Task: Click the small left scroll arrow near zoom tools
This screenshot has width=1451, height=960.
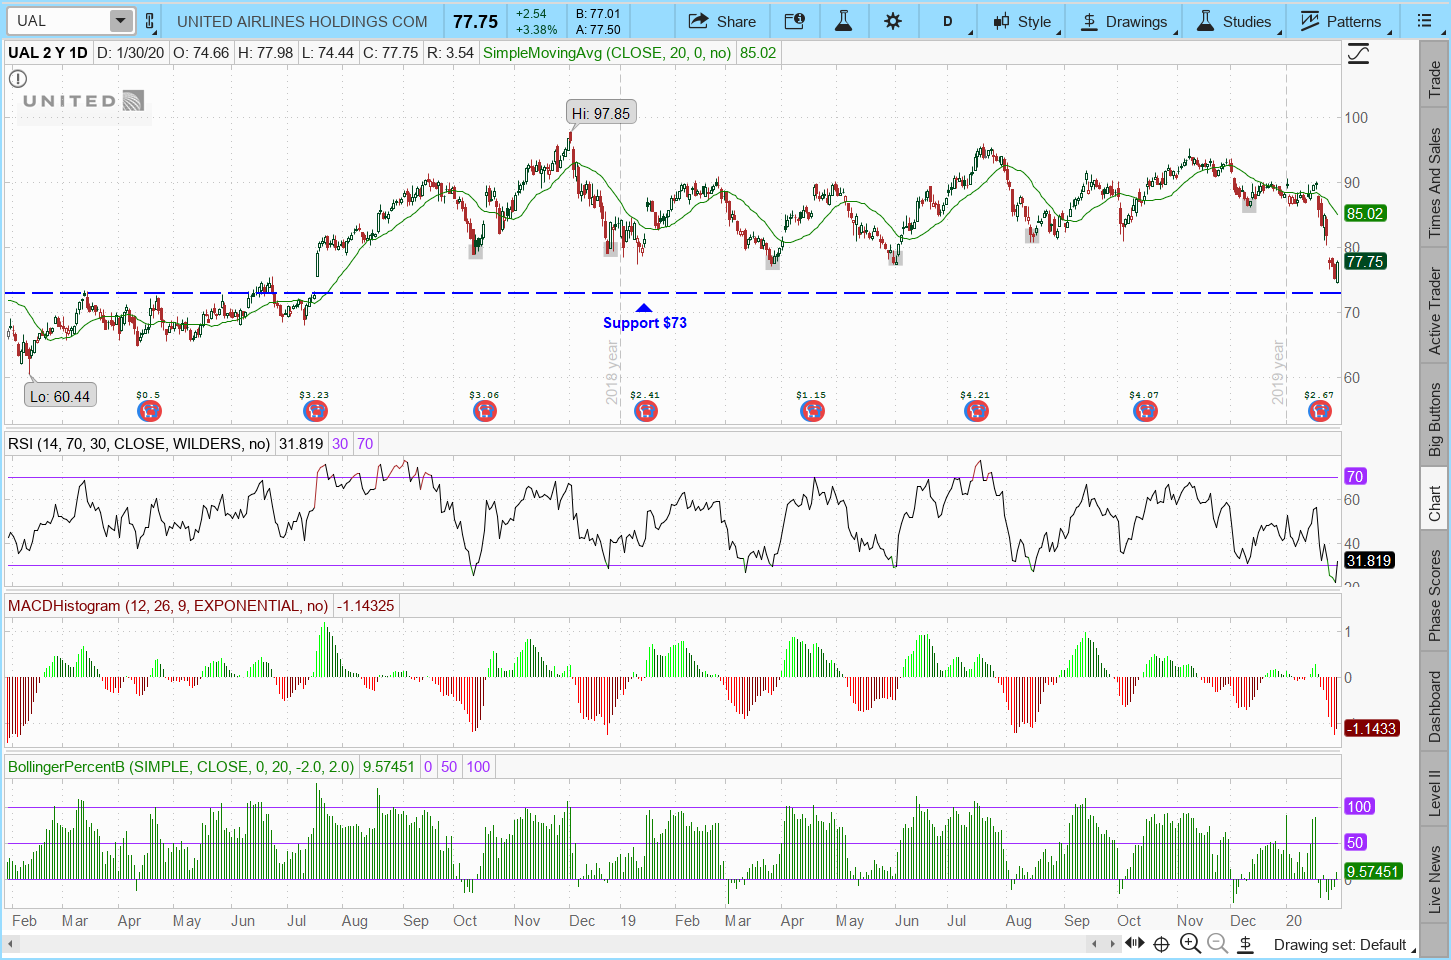Action: click(1095, 944)
